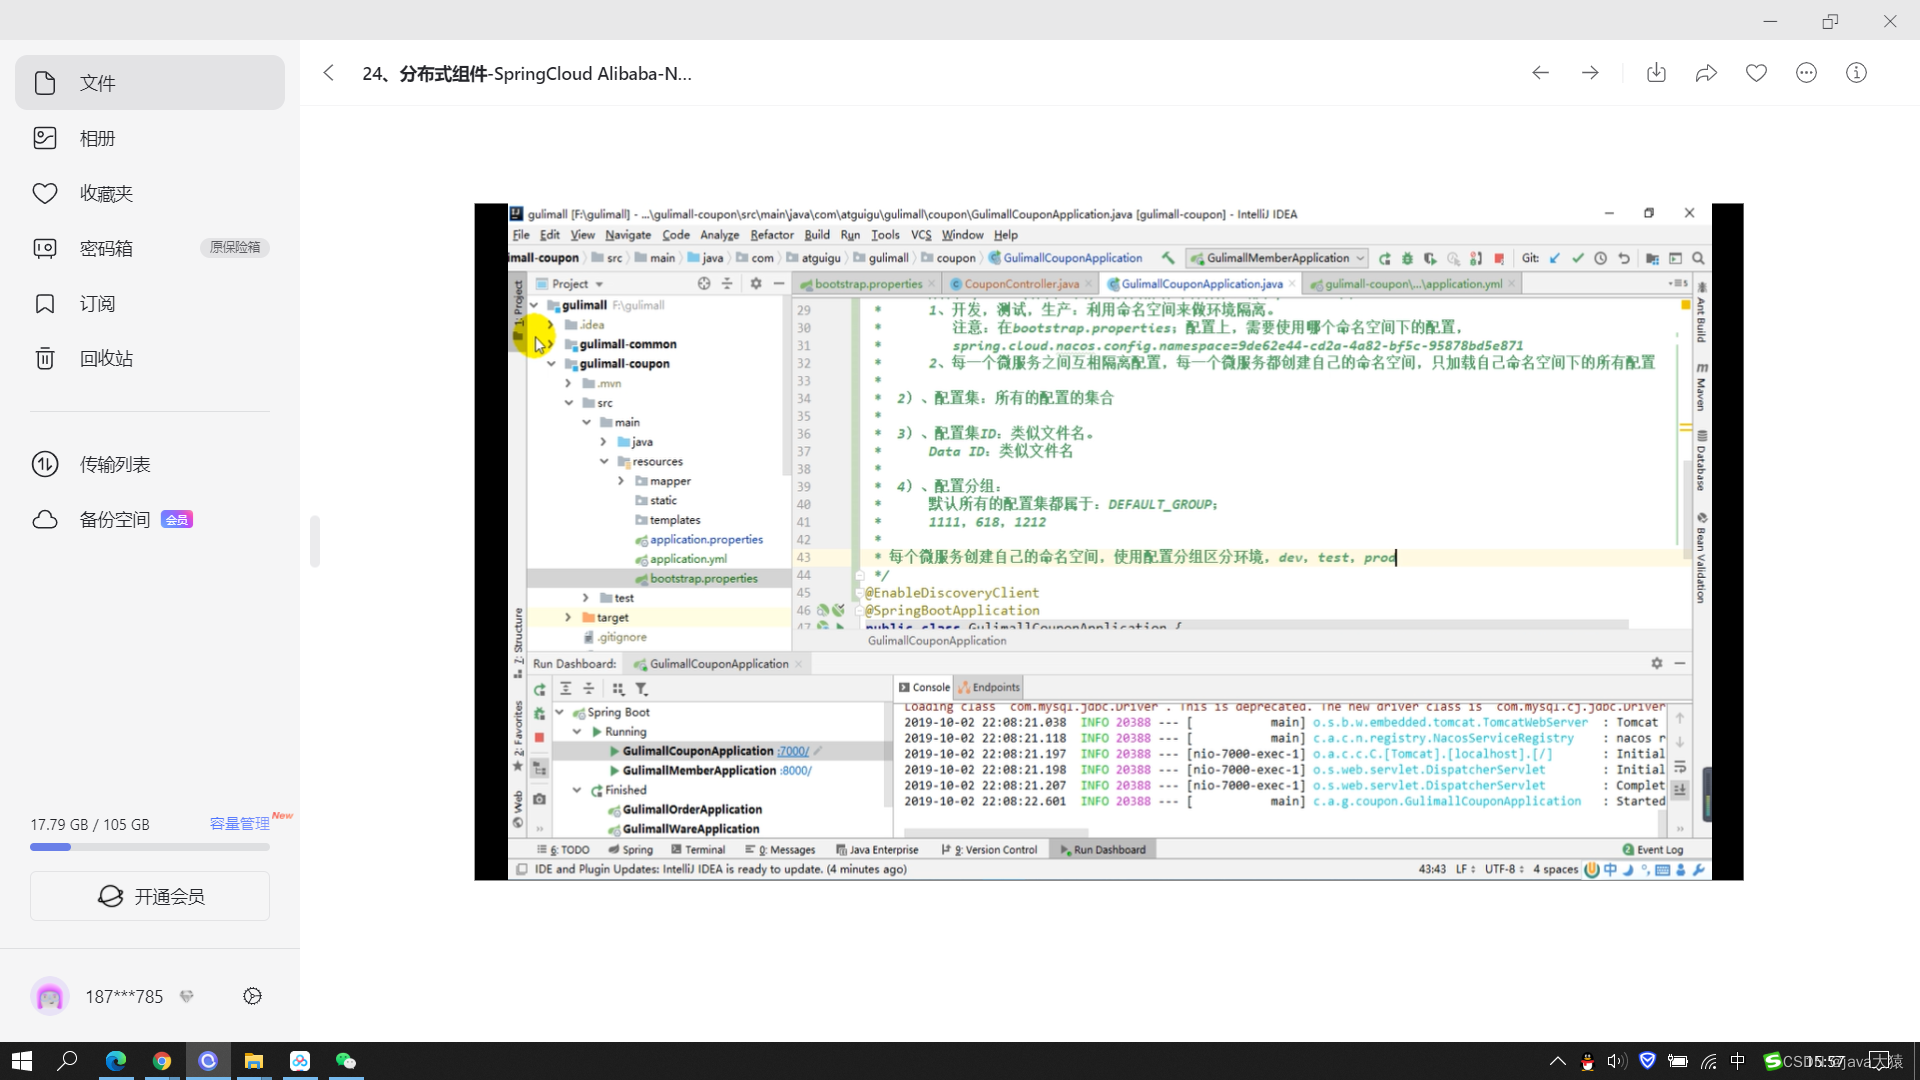Switch to Endpoints tab in previewed console
This screenshot has width=1920, height=1080.
(989, 688)
